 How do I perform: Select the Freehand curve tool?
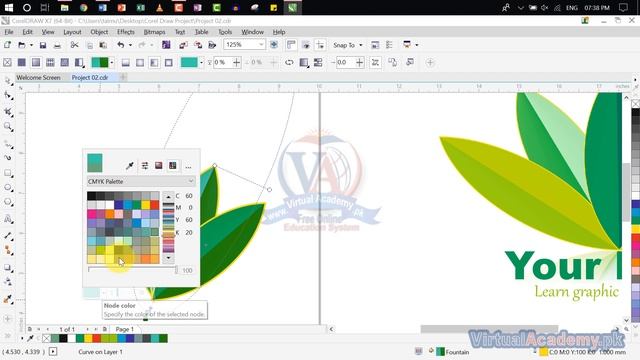pos(8,143)
